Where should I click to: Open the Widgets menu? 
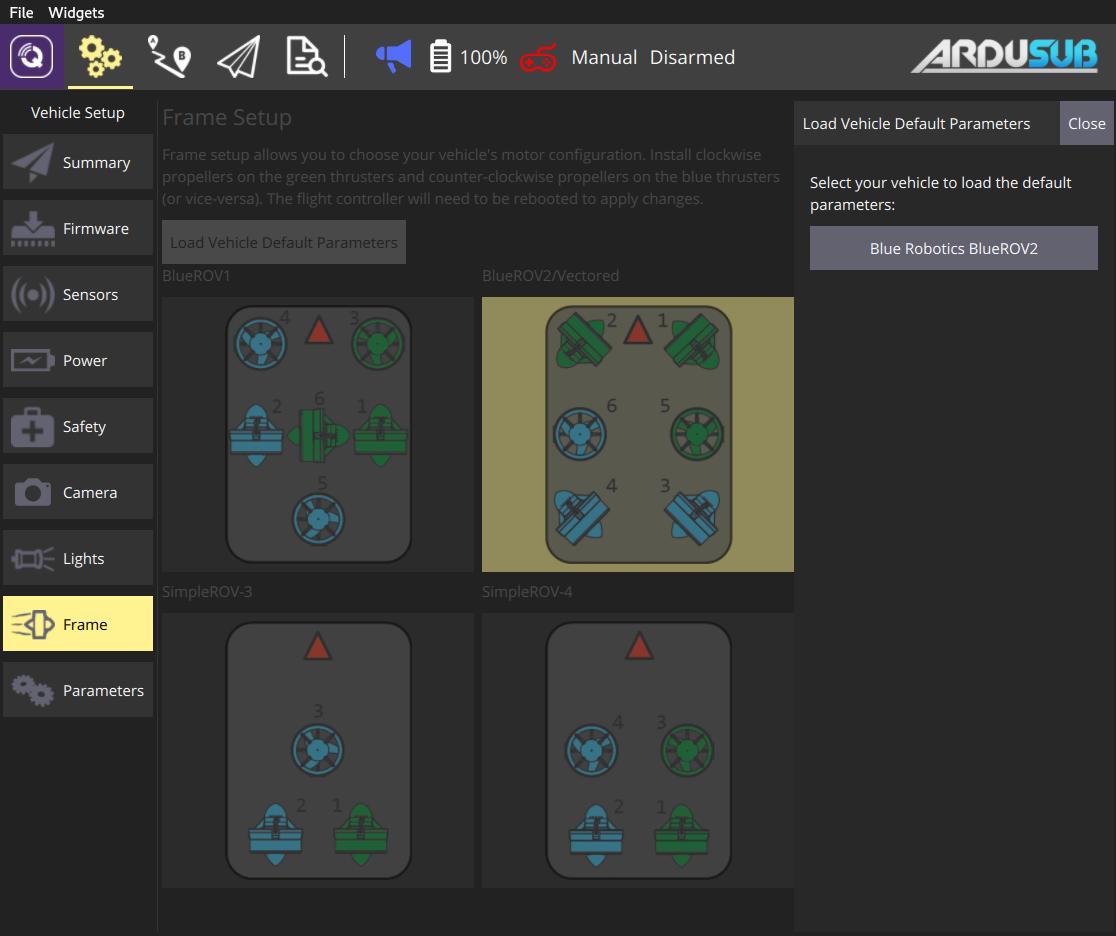pyautogui.click(x=76, y=12)
